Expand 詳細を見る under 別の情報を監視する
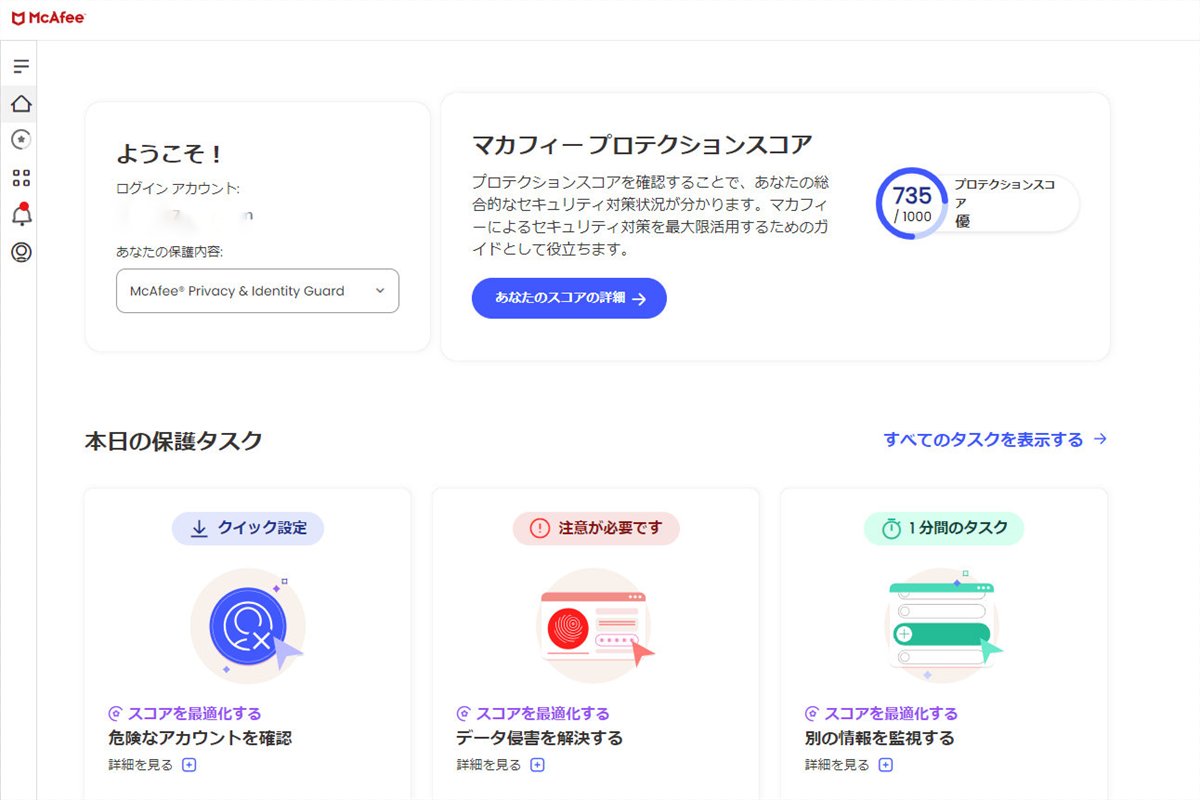 (848, 765)
